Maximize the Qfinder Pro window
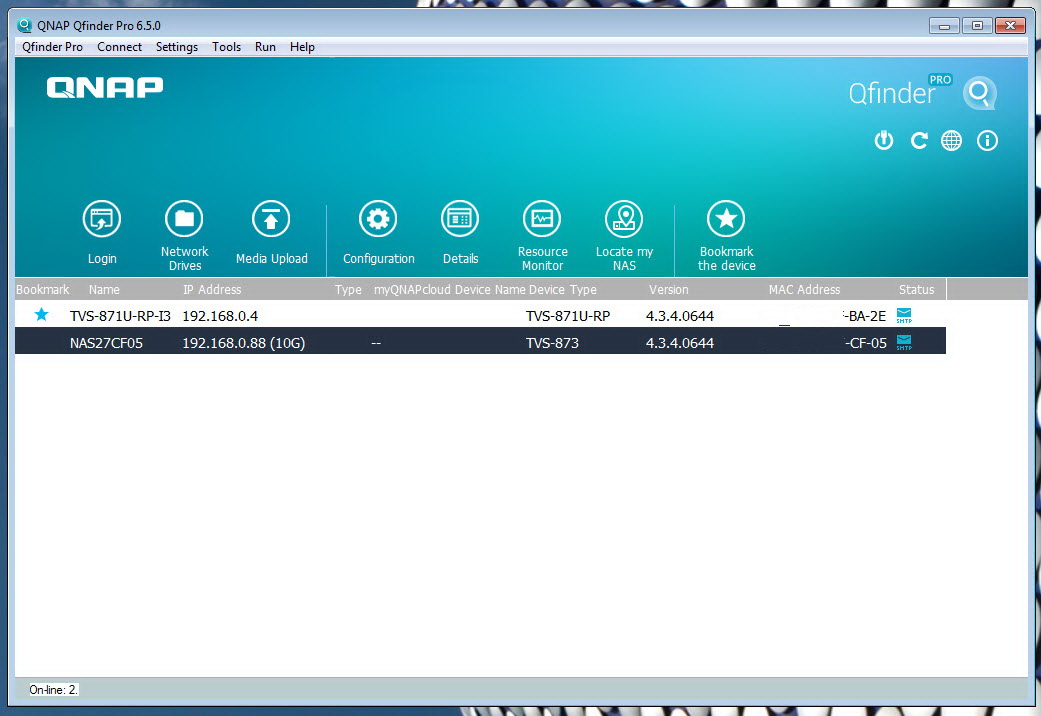The image size is (1041, 716). [977, 26]
